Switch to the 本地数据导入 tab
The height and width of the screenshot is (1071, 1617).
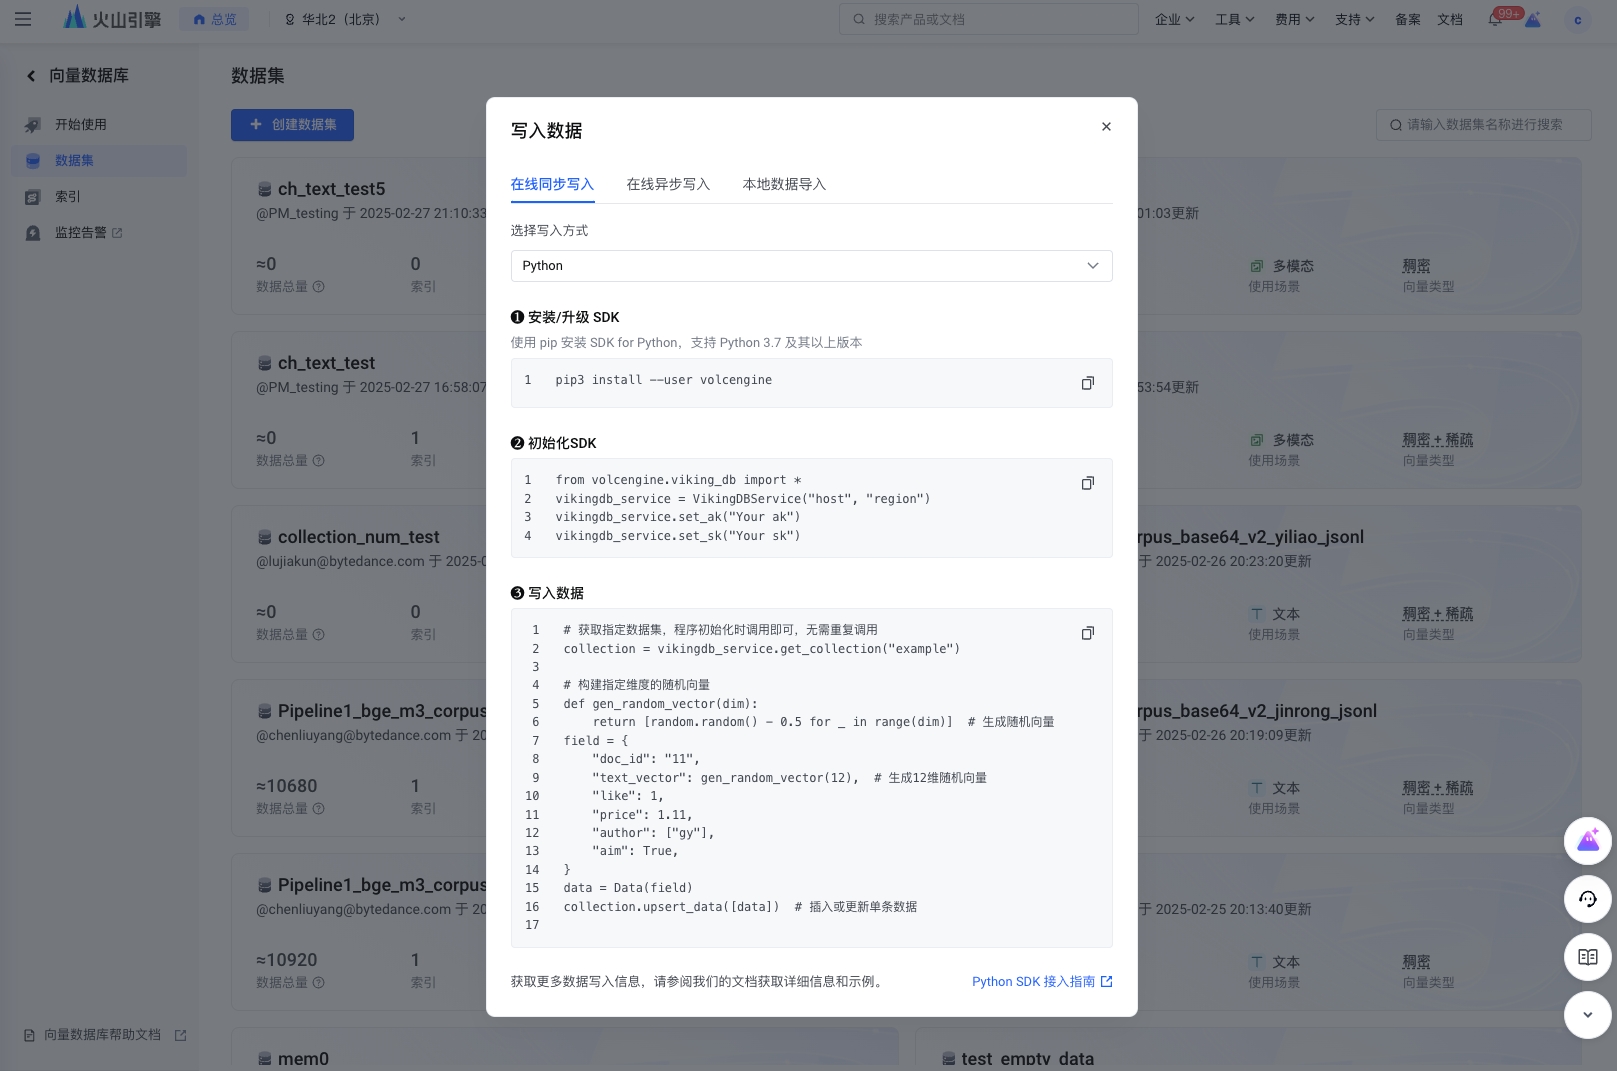pos(785,185)
